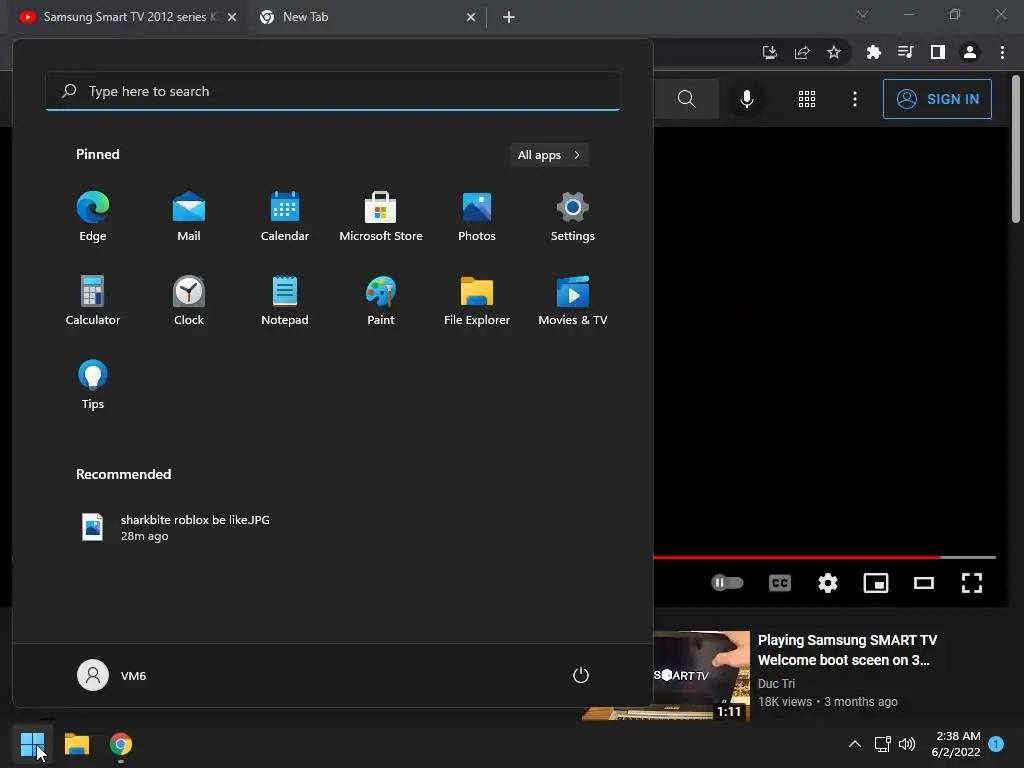Toggle Chrome side panel
The width and height of the screenshot is (1024, 768).
pyautogui.click(x=938, y=52)
